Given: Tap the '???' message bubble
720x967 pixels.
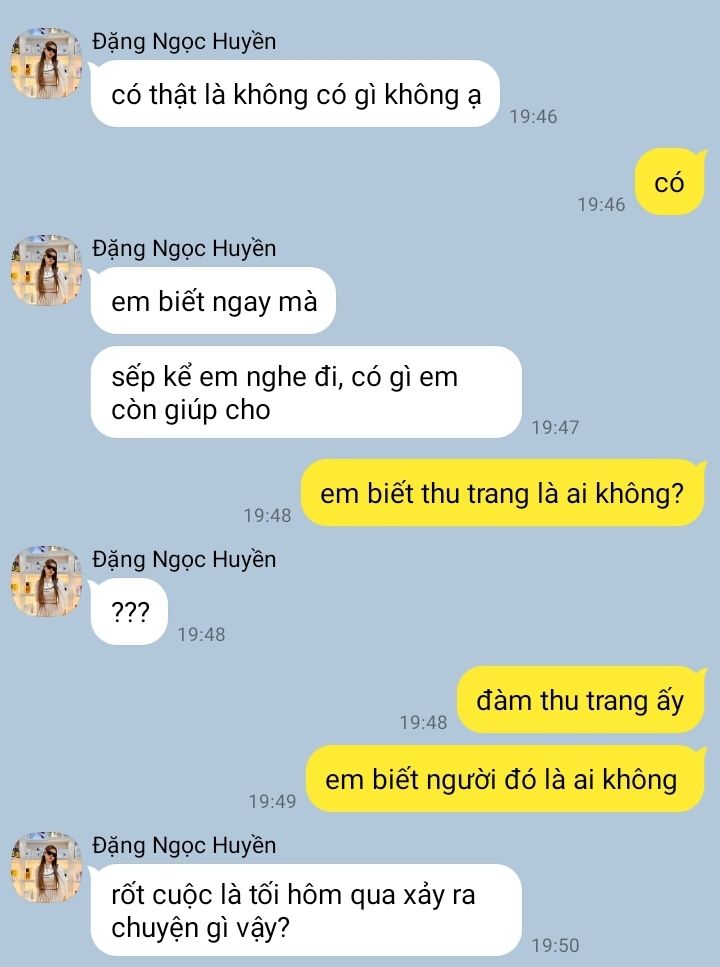Looking at the screenshot, I should (x=129, y=612).
